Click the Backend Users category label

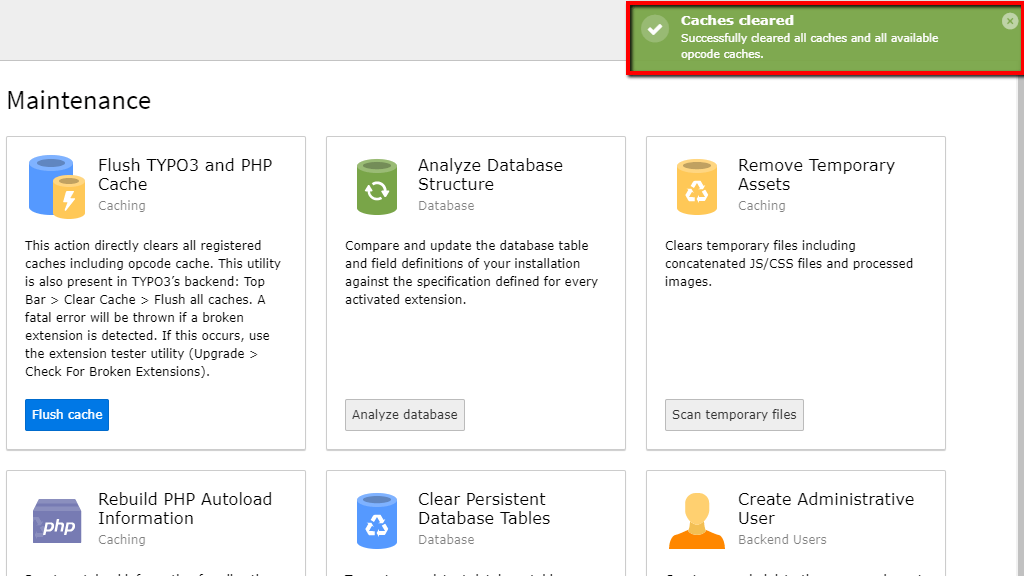[x=782, y=539]
